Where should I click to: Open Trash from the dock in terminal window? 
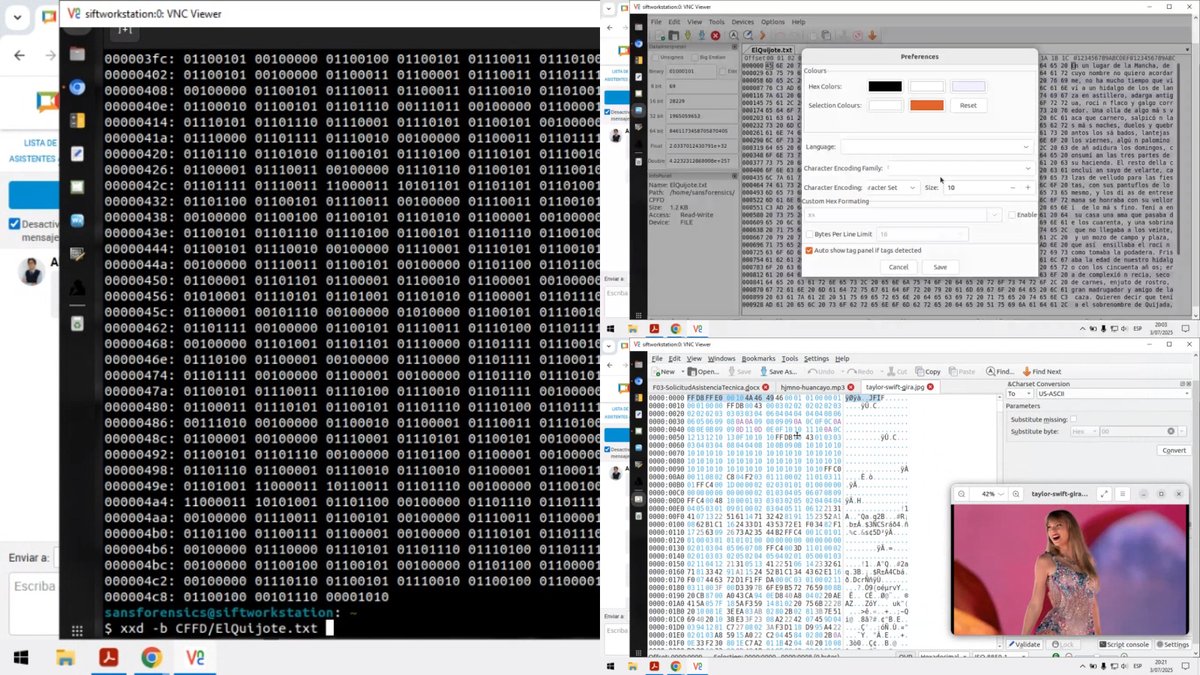[x=77, y=324]
